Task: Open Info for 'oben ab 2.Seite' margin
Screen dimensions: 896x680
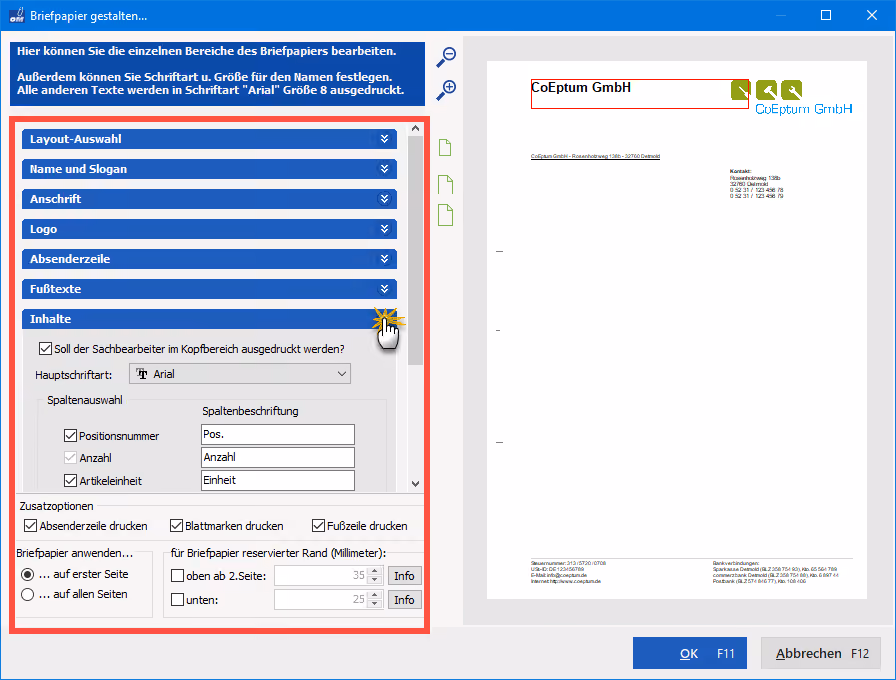Action: click(404, 575)
